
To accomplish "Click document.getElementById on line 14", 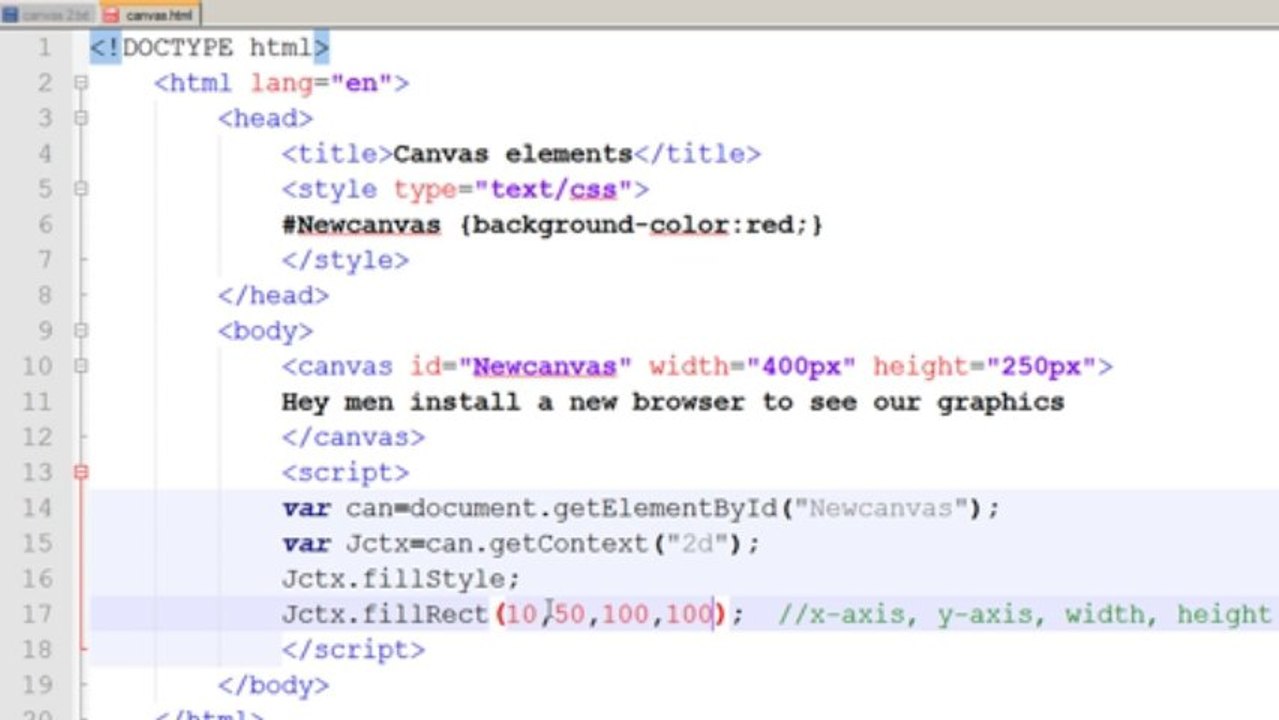I will pyautogui.click(x=593, y=508).
